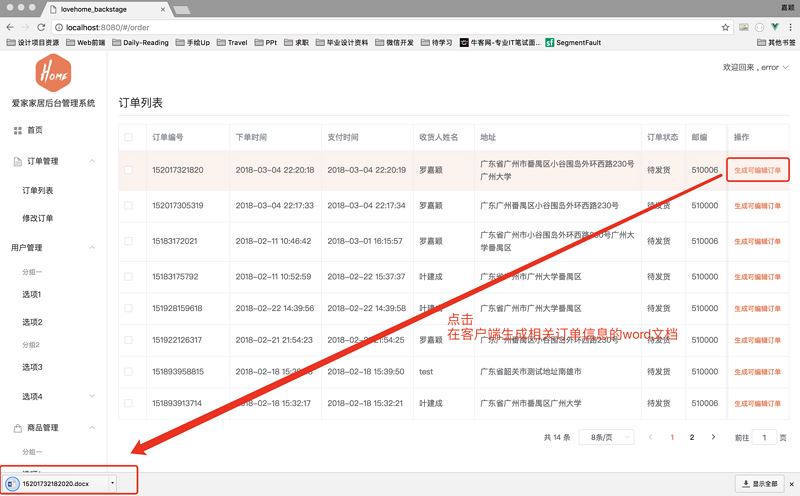Open Chrome three-dot menu
The height and width of the screenshot is (496, 800).
(791, 27)
